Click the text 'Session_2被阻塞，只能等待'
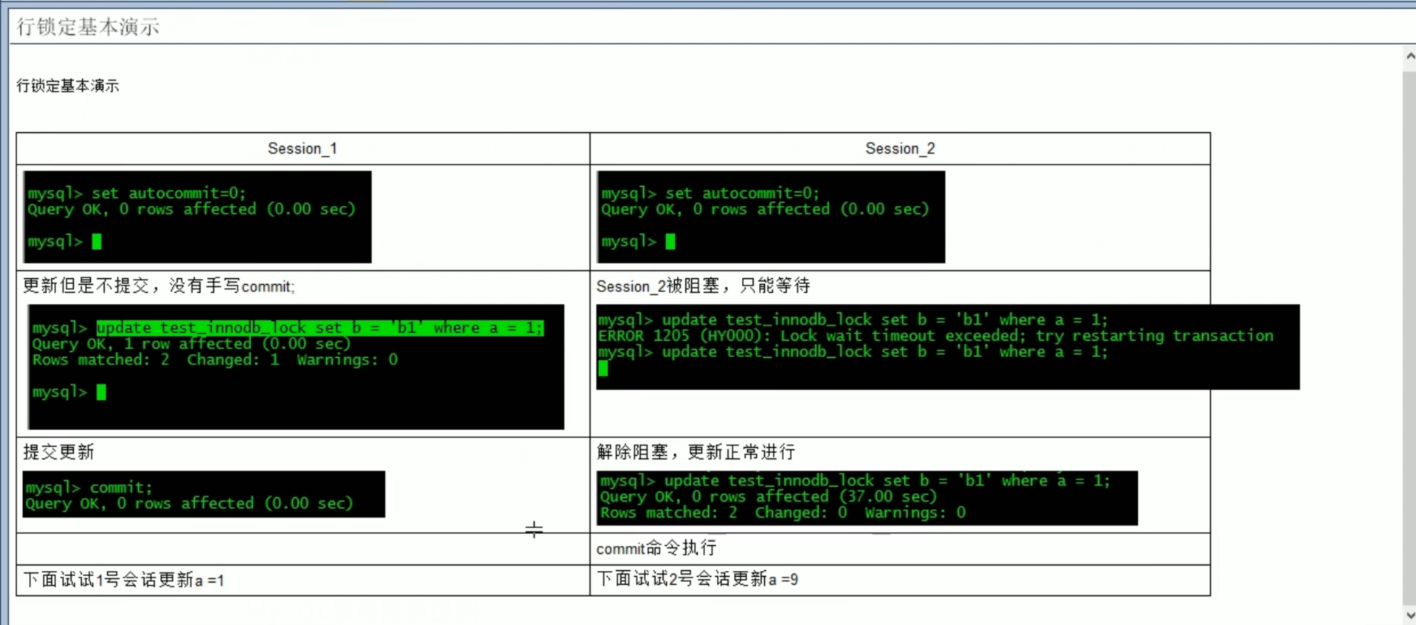1416x625 pixels. point(703,286)
